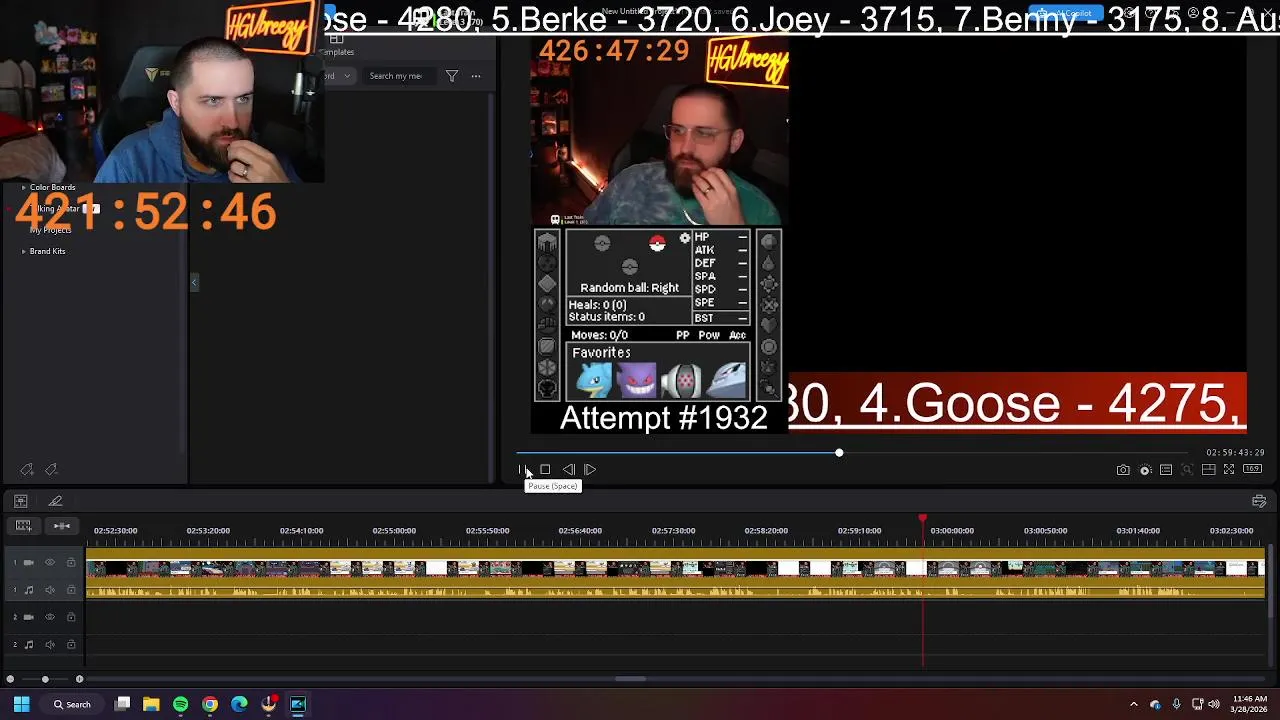Lock video track 2

tap(71, 618)
